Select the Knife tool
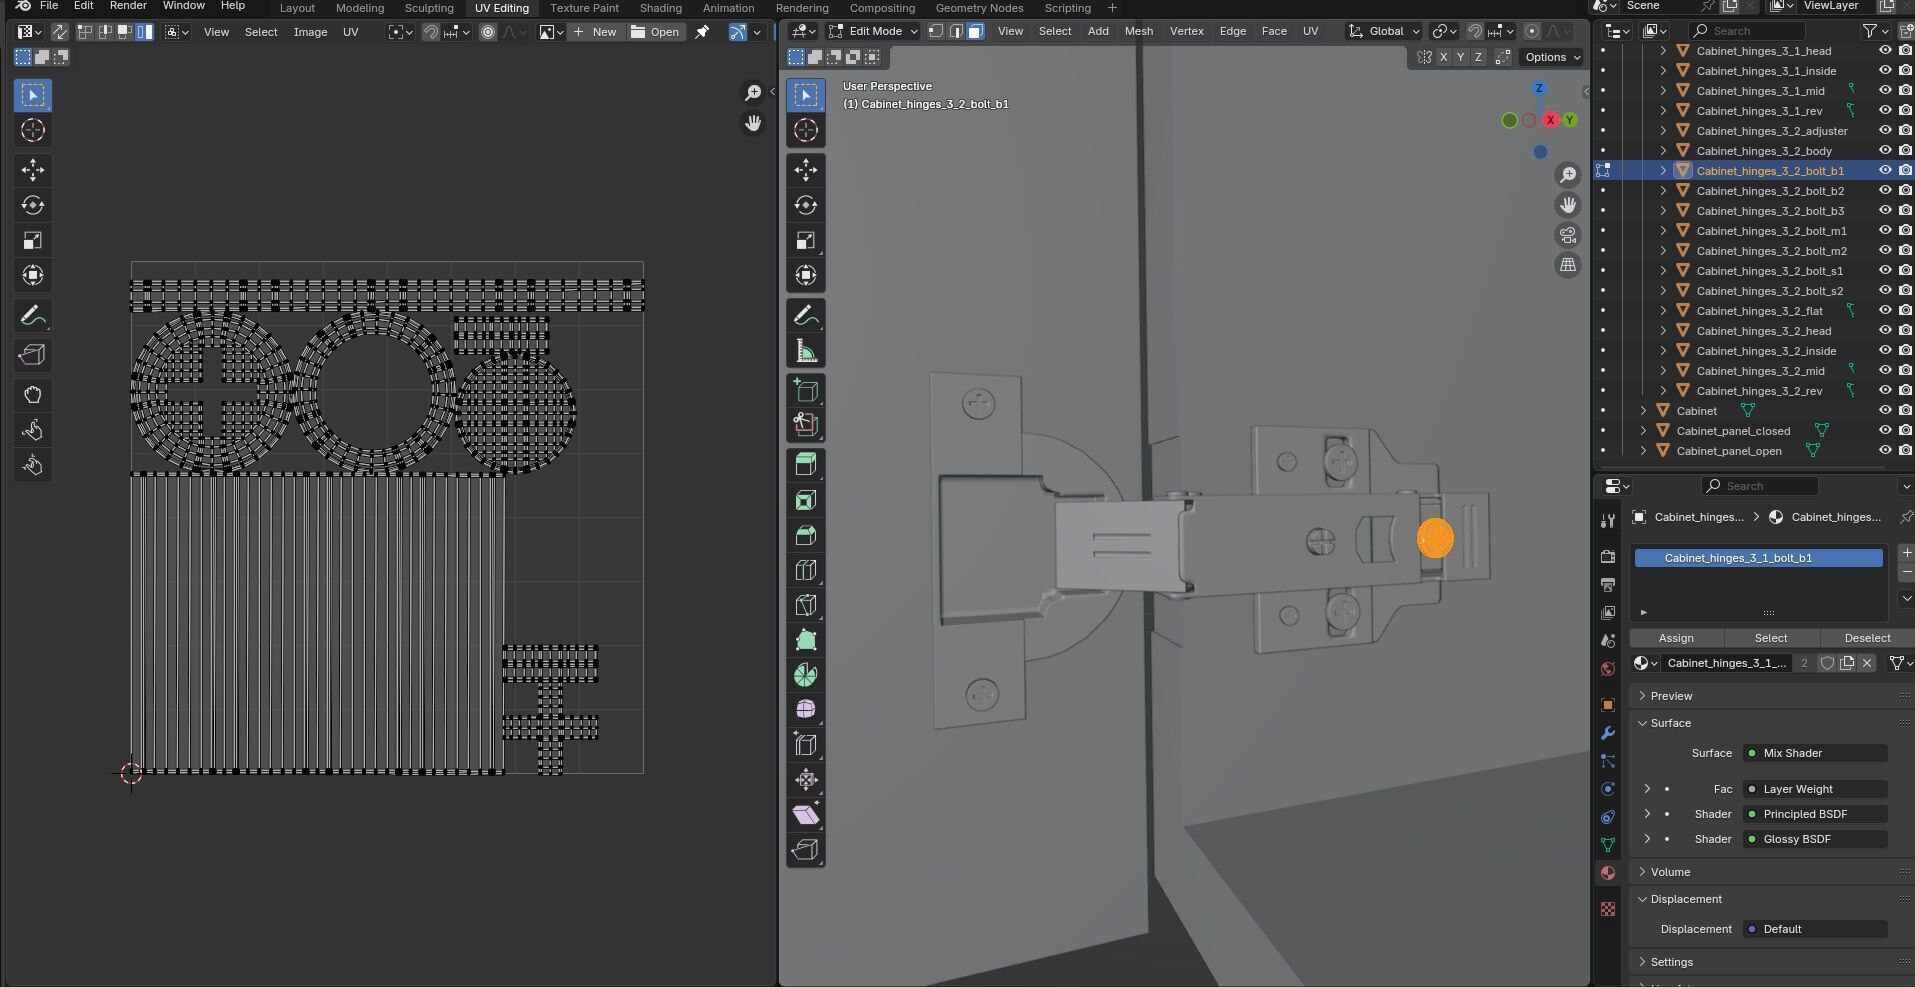Screen dimensions: 1915x987 [x=806, y=605]
